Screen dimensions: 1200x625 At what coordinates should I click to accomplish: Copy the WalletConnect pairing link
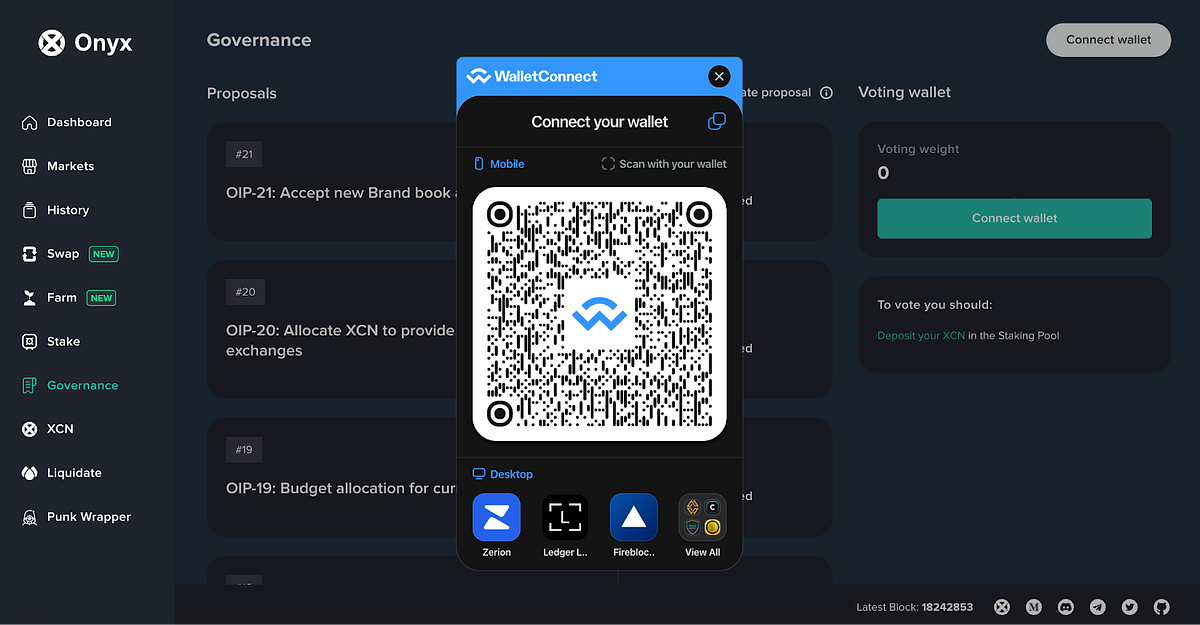click(716, 121)
